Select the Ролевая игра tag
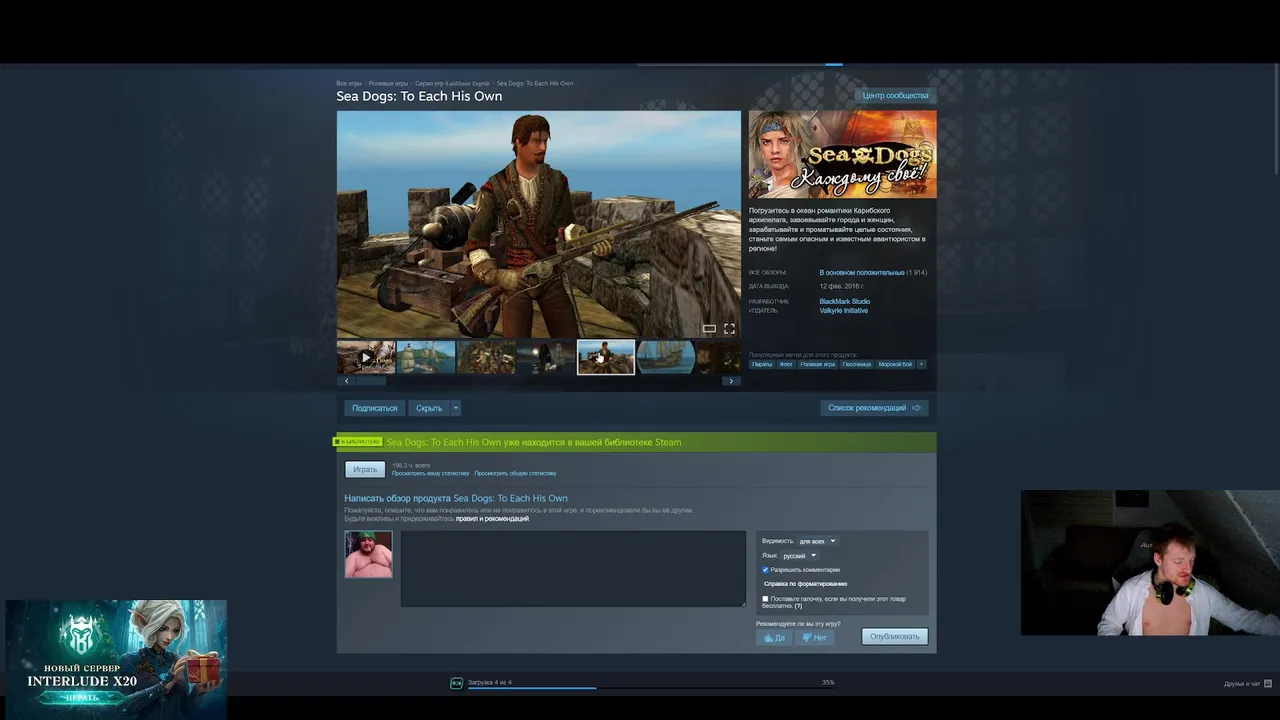Image resolution: width=1280 pixels, height=720 pixels. coord(817,364)
